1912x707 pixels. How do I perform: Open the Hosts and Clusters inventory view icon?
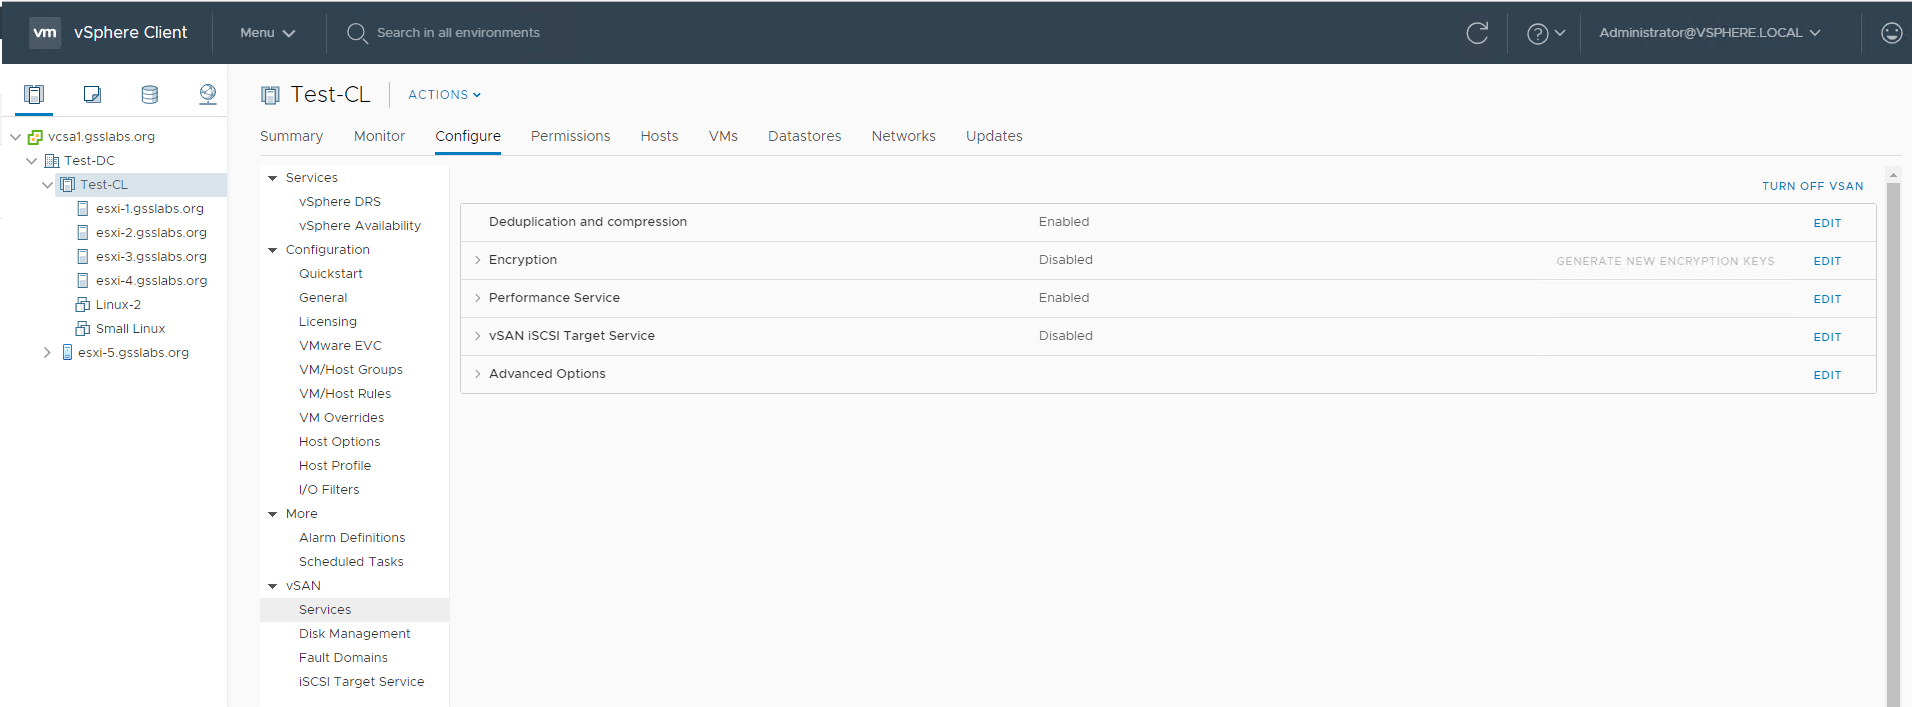[34, 94]
